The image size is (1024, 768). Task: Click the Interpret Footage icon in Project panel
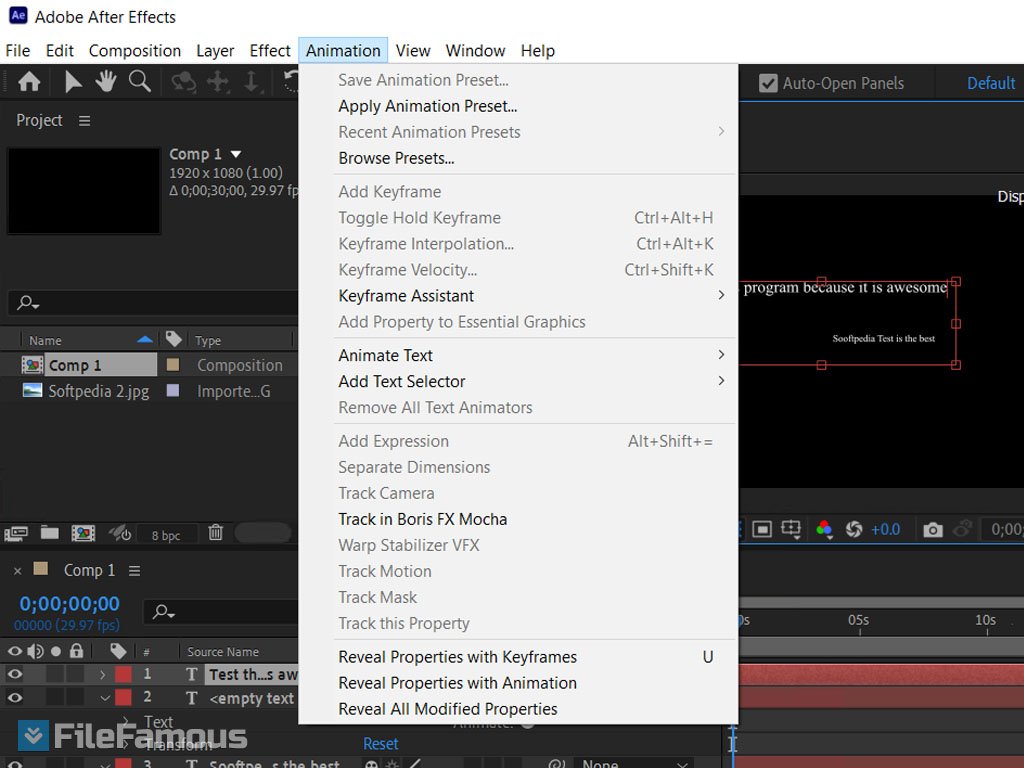(x=16, y=534)
